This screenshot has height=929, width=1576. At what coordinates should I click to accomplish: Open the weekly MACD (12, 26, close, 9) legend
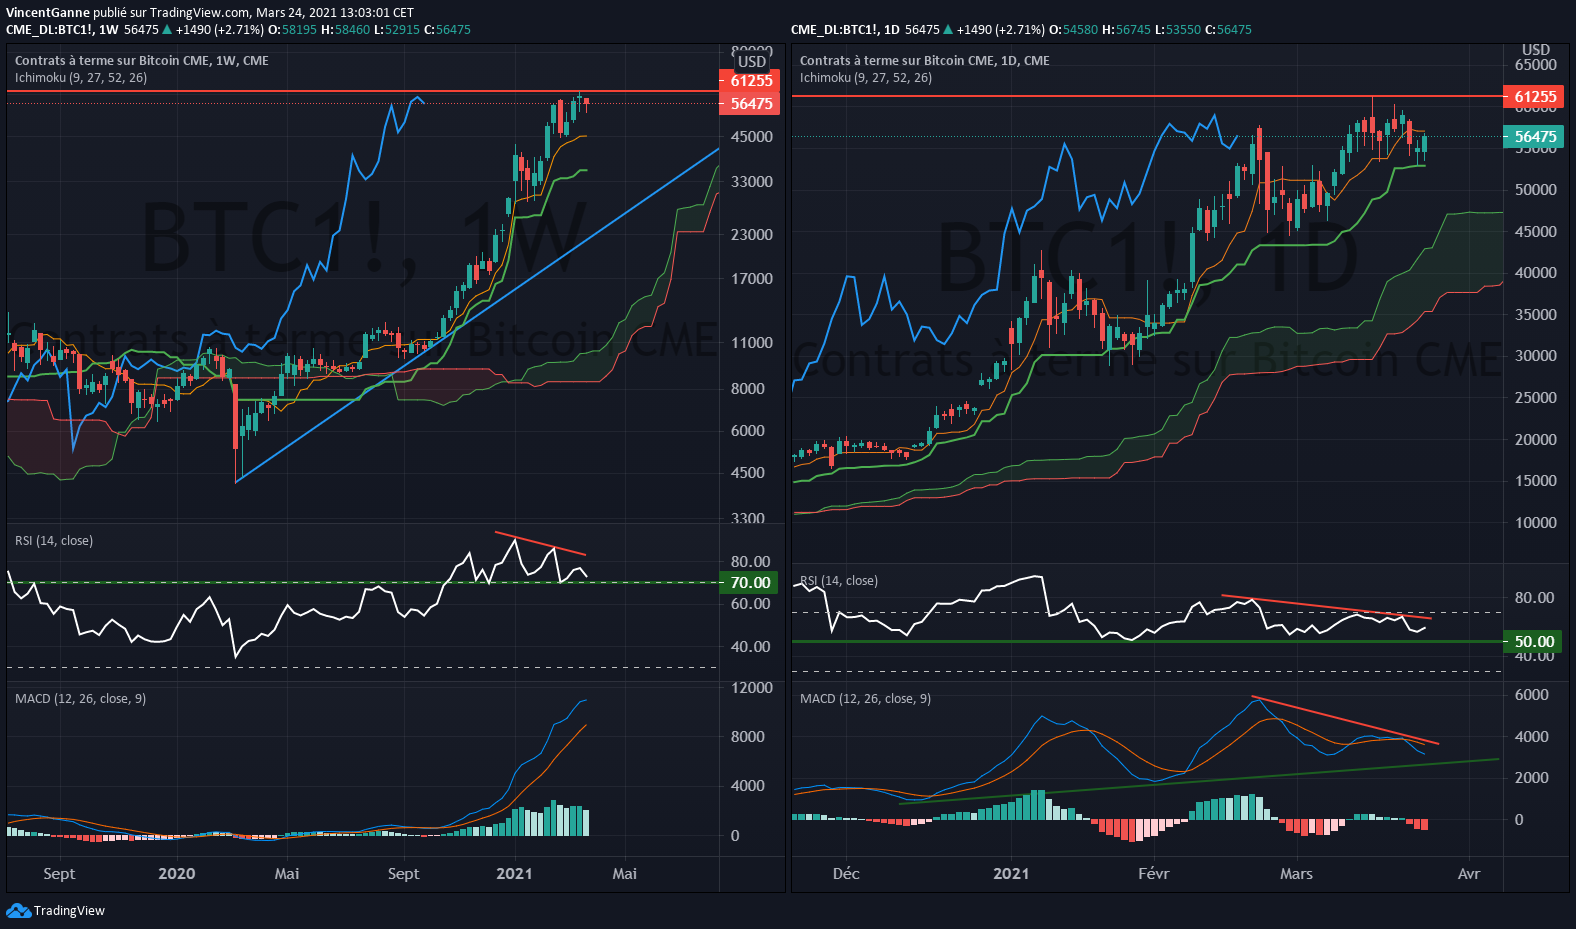pyautogui.click(x=80, y=699)
